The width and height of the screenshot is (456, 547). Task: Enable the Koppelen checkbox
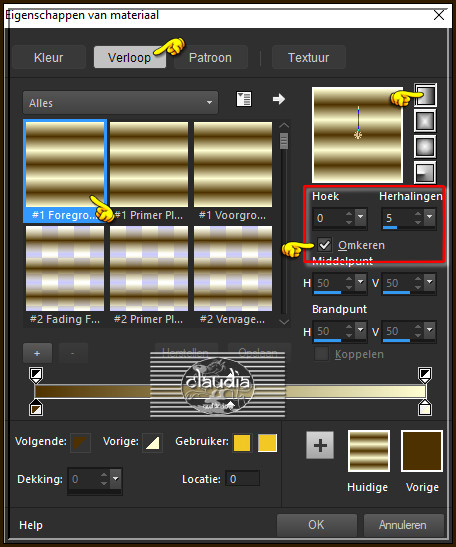point(321,354)
